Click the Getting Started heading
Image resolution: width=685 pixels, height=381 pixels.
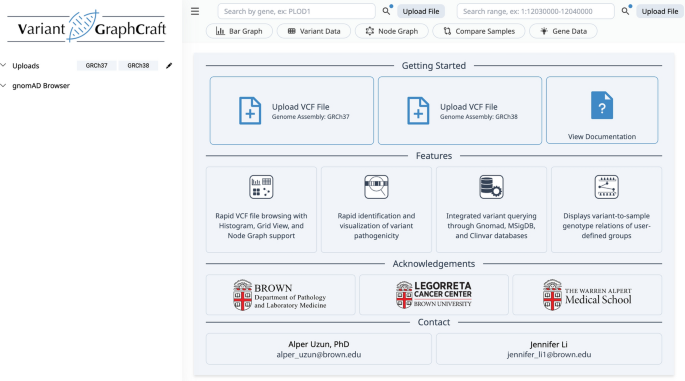pos(434,66)
